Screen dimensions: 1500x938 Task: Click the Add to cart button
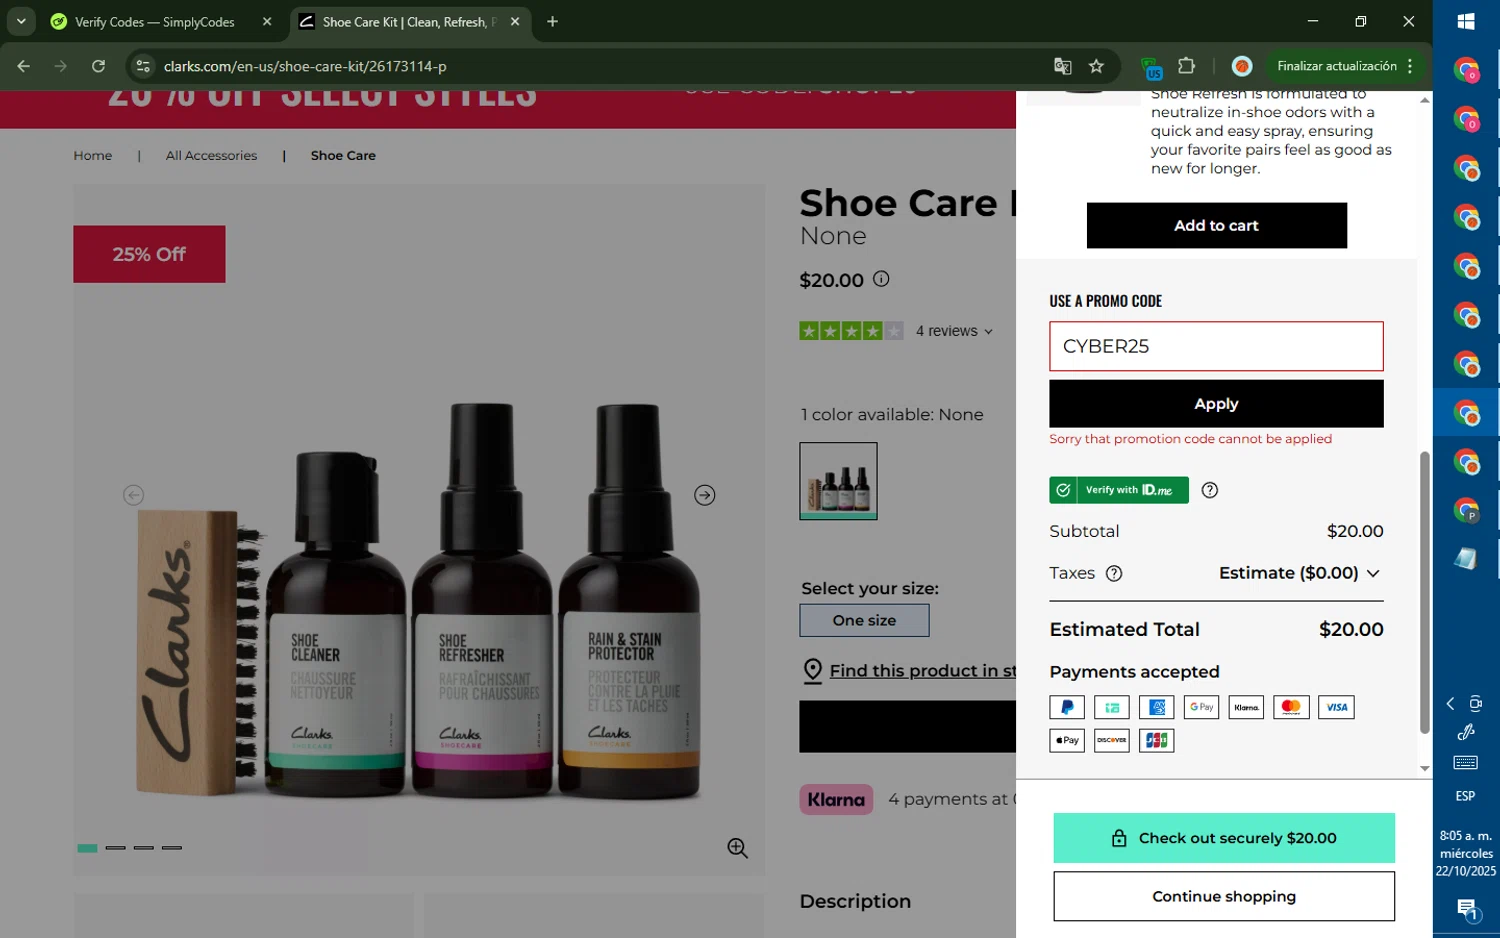(1216, 225)
